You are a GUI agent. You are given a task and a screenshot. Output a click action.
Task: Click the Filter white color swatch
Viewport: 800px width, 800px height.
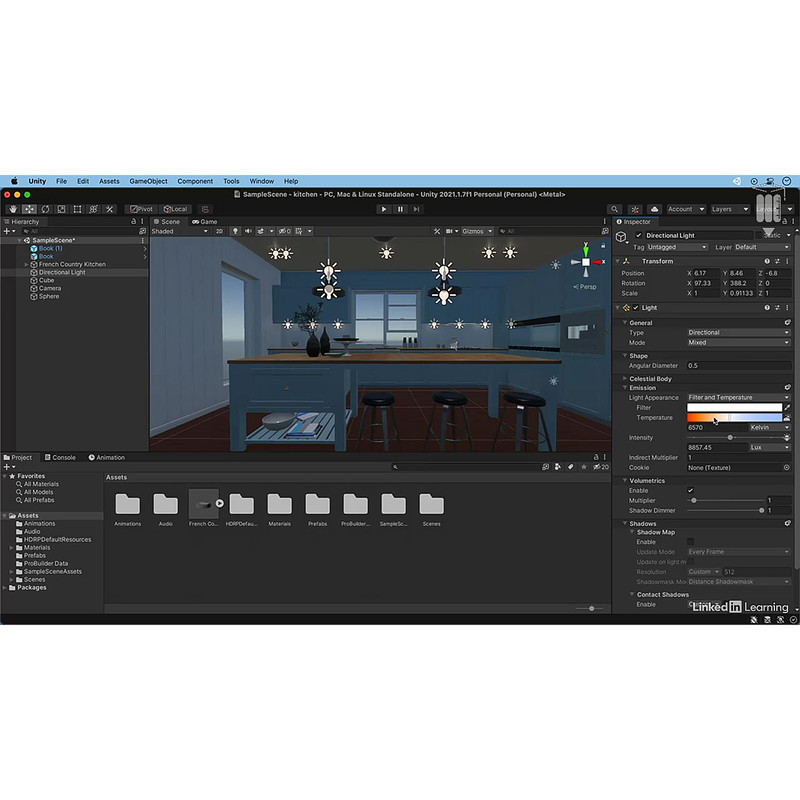[733, 407]
